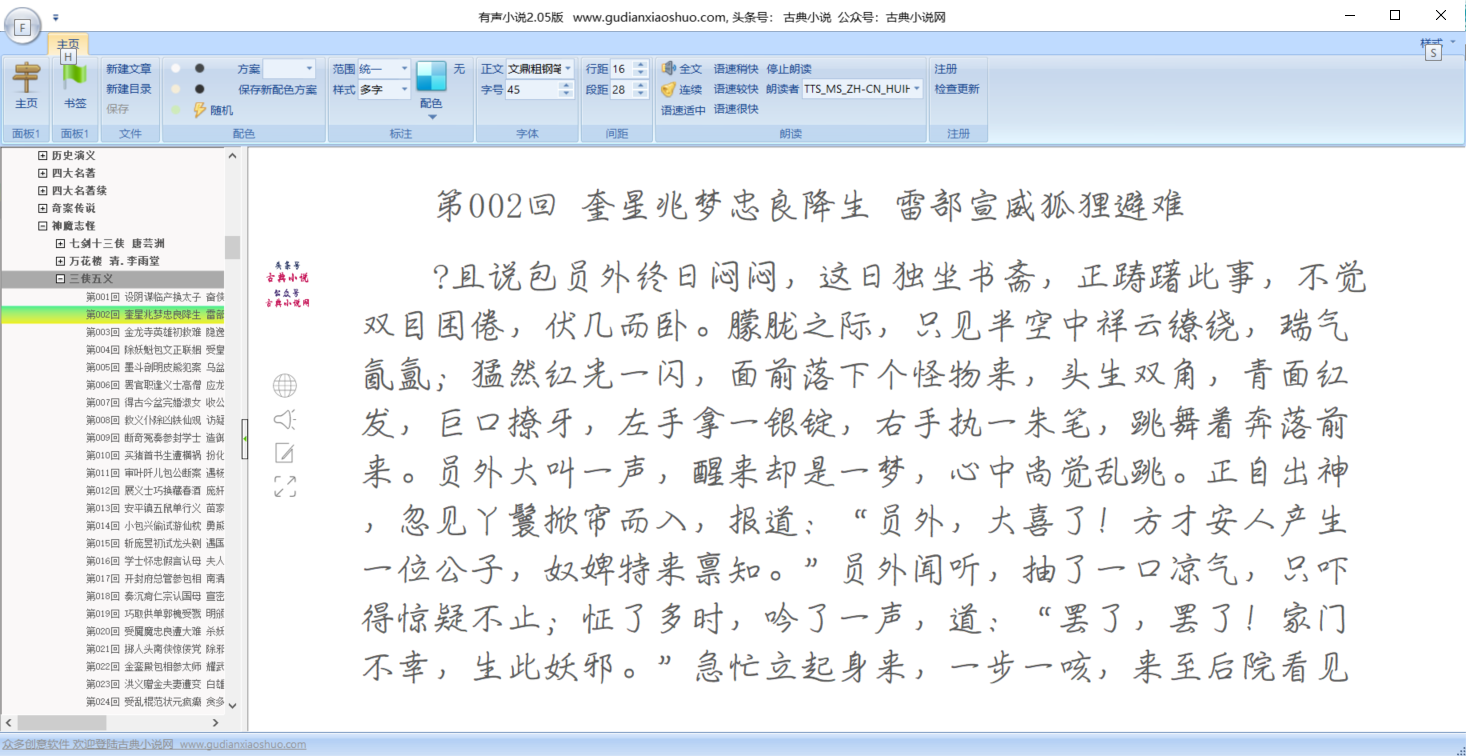Expand the 七剑十三侠 tree node

(x=60, y=244)
